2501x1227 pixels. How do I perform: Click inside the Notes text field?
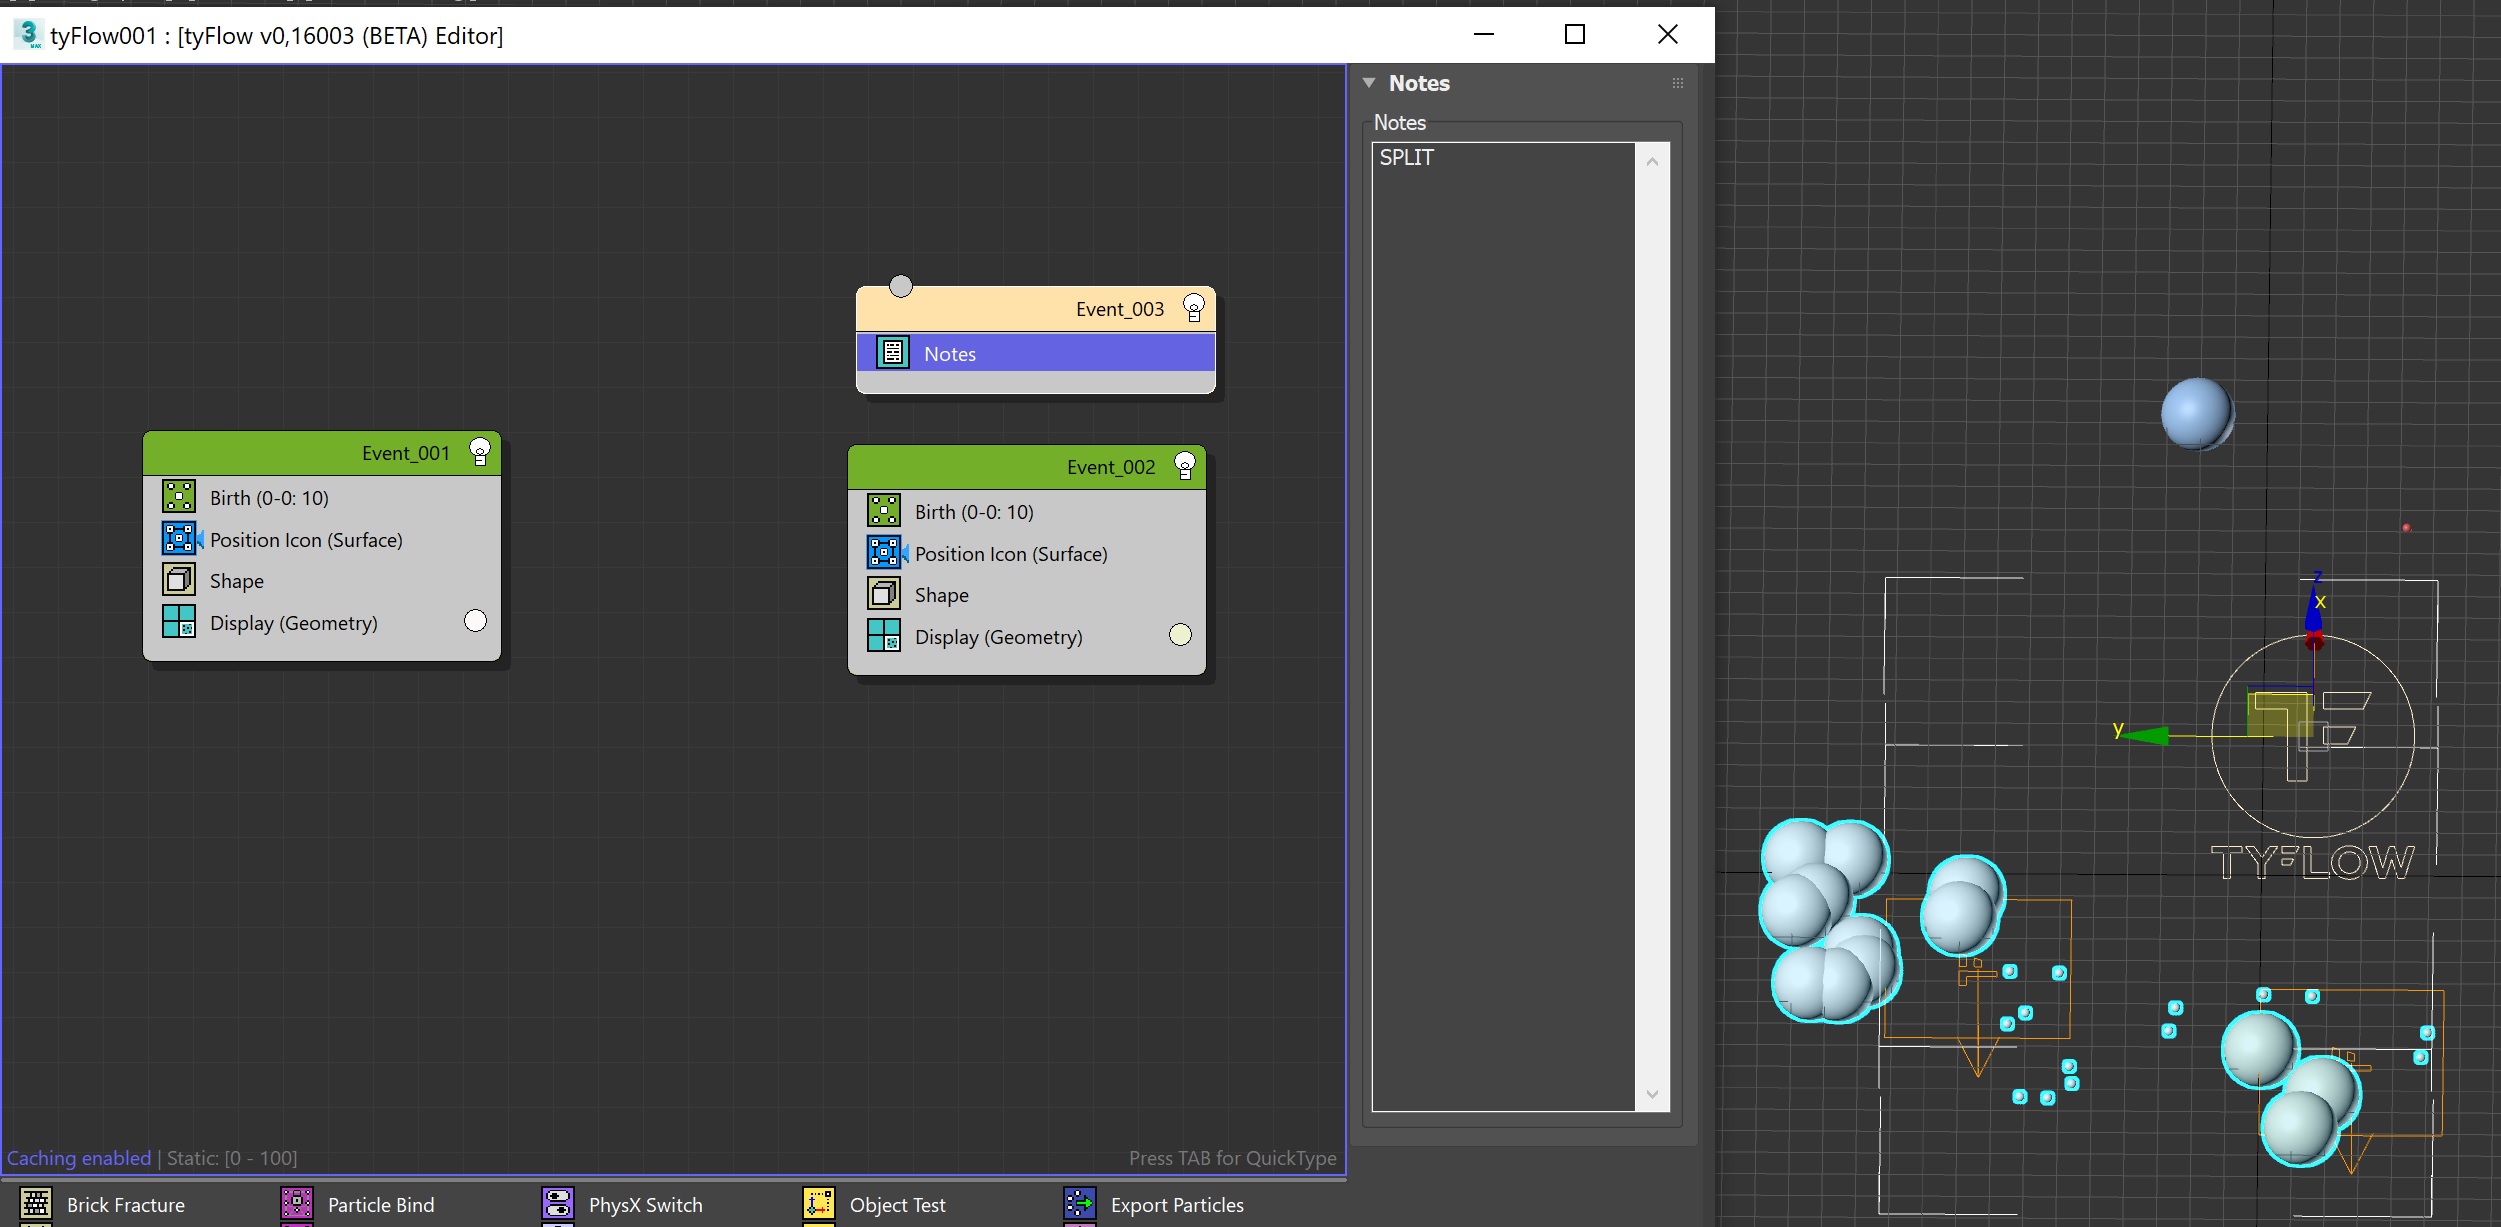coord(1503,626)
